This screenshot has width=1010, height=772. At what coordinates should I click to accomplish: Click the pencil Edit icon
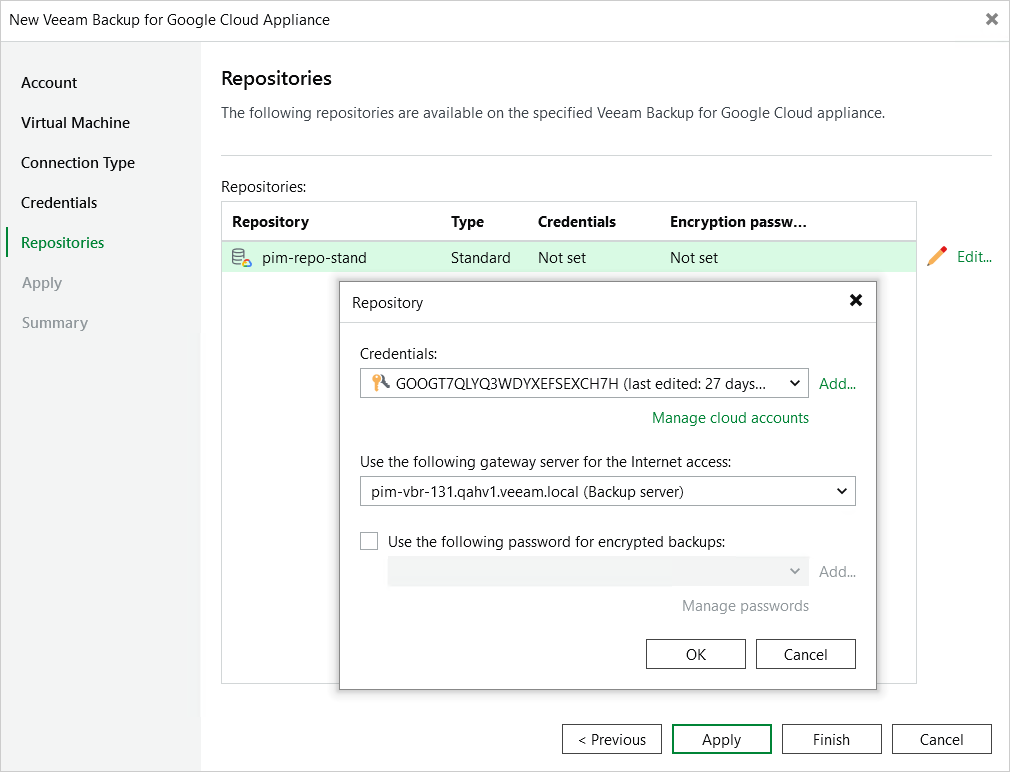[937, 256]
